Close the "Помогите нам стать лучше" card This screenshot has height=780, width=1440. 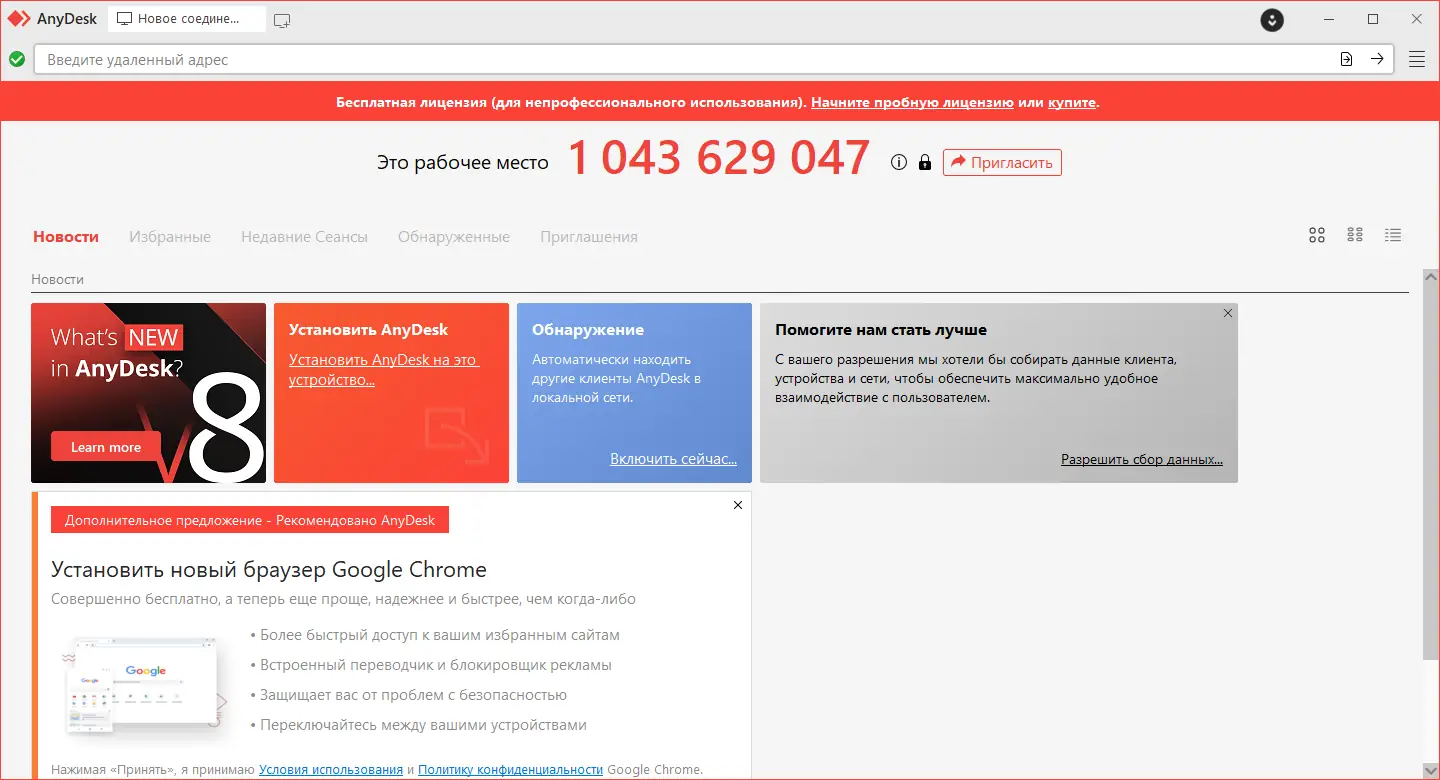point(1228,313)
